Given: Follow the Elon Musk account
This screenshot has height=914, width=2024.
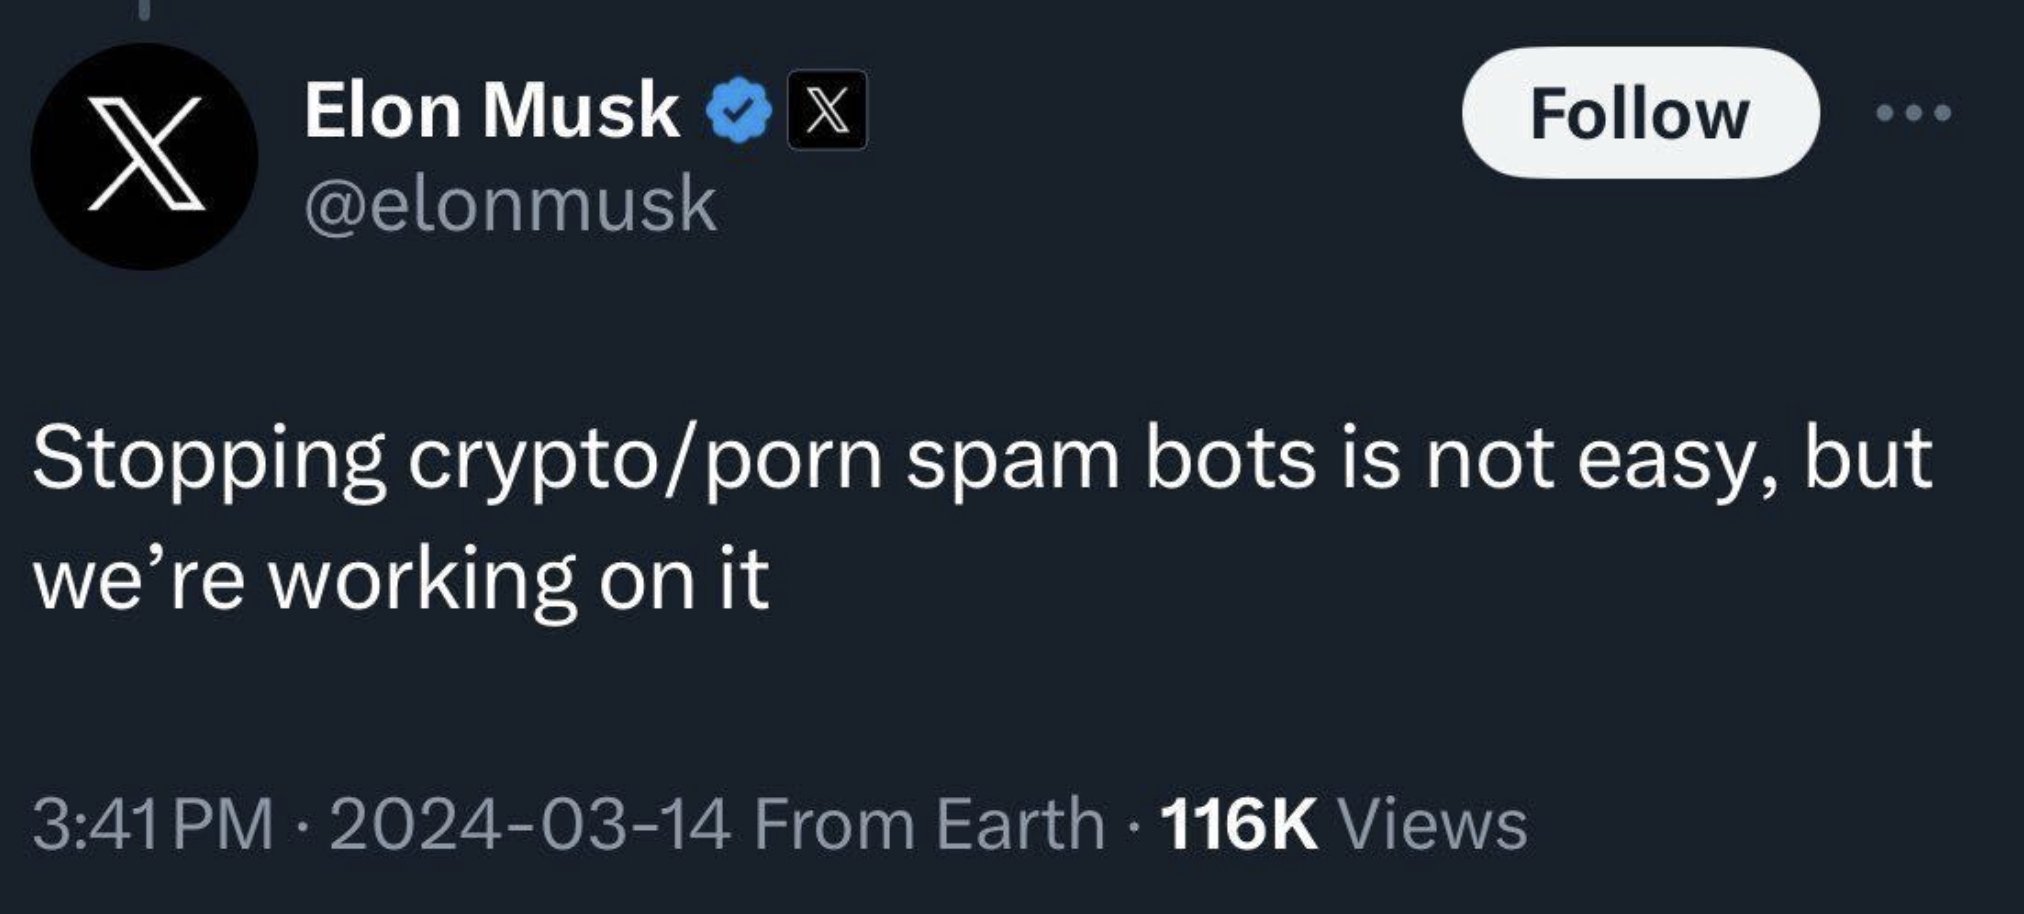Looking at the screenshot, I should coord(1640,112).
